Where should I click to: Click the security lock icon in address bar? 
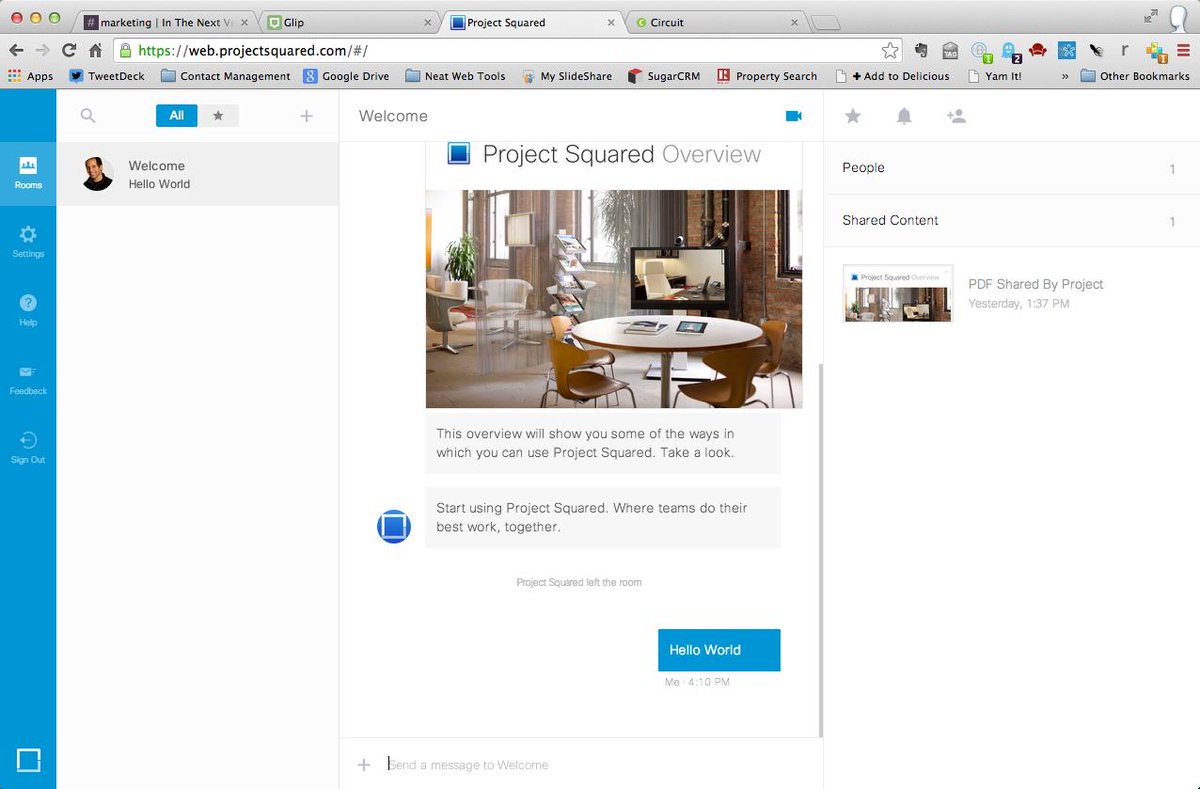pyautogui.click(x=125, y=50)
